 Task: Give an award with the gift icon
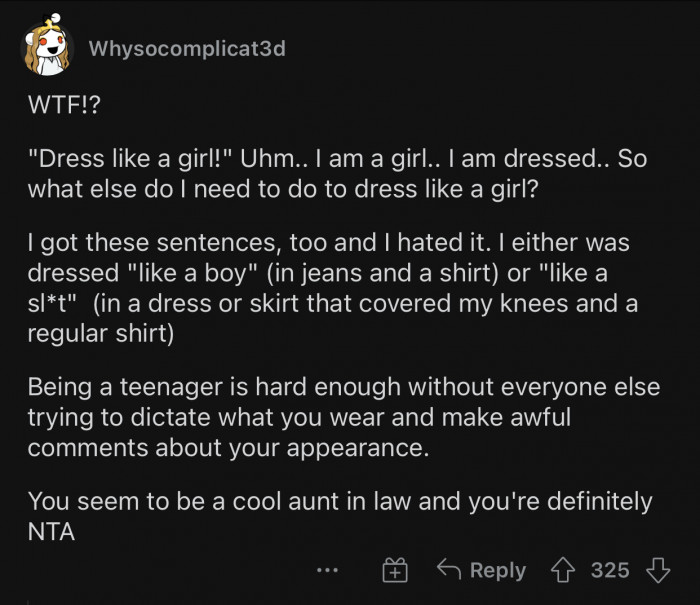[x=395, y=571]
